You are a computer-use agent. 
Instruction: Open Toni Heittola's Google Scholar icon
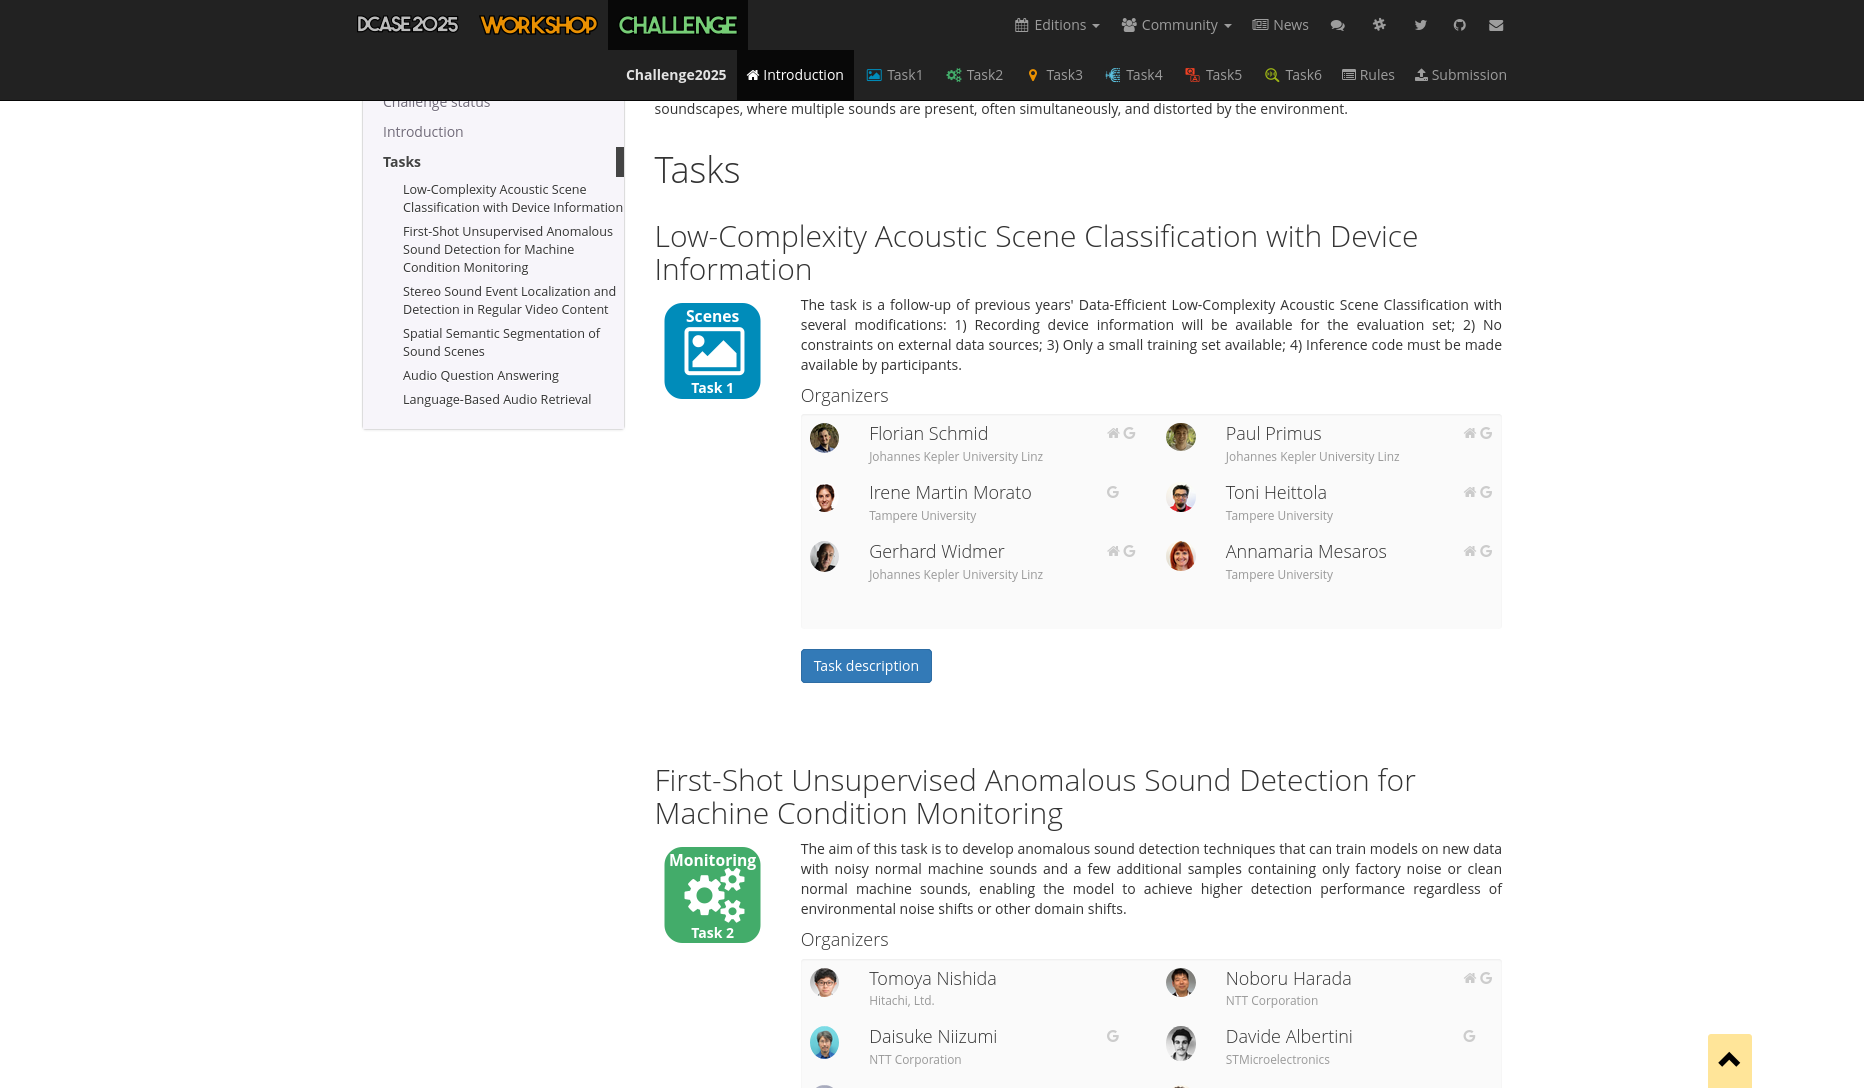1486,492
